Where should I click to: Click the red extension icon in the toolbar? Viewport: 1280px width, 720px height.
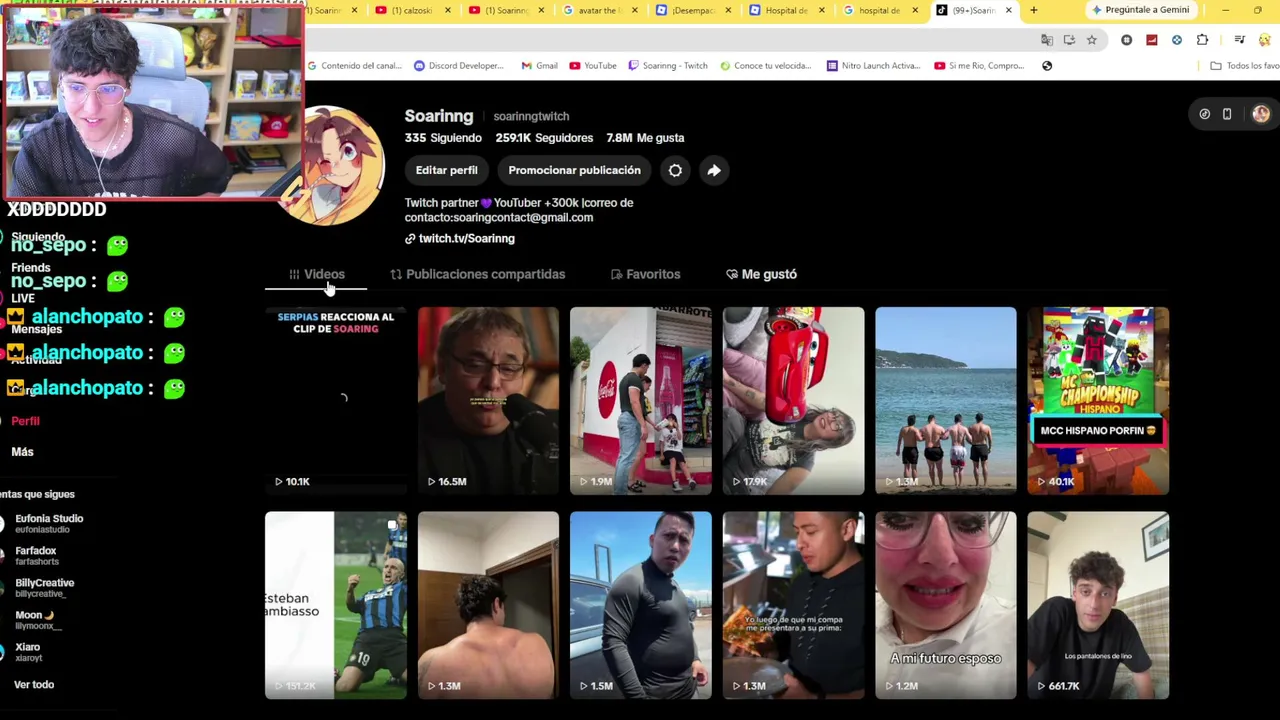(1152, 40)
